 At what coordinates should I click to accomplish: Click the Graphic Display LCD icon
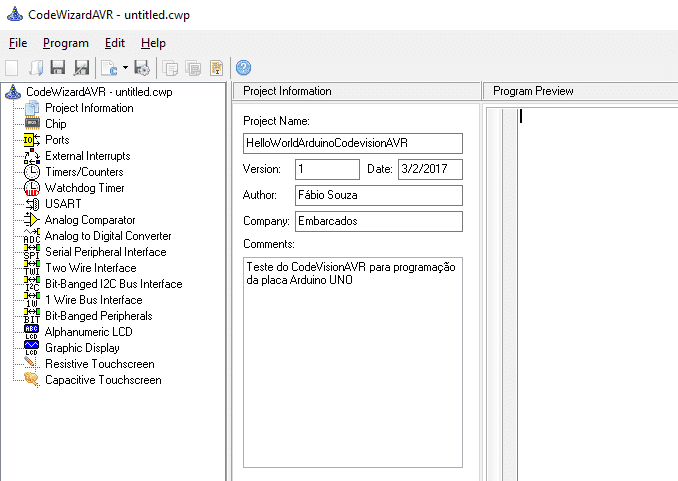point(32,348)
